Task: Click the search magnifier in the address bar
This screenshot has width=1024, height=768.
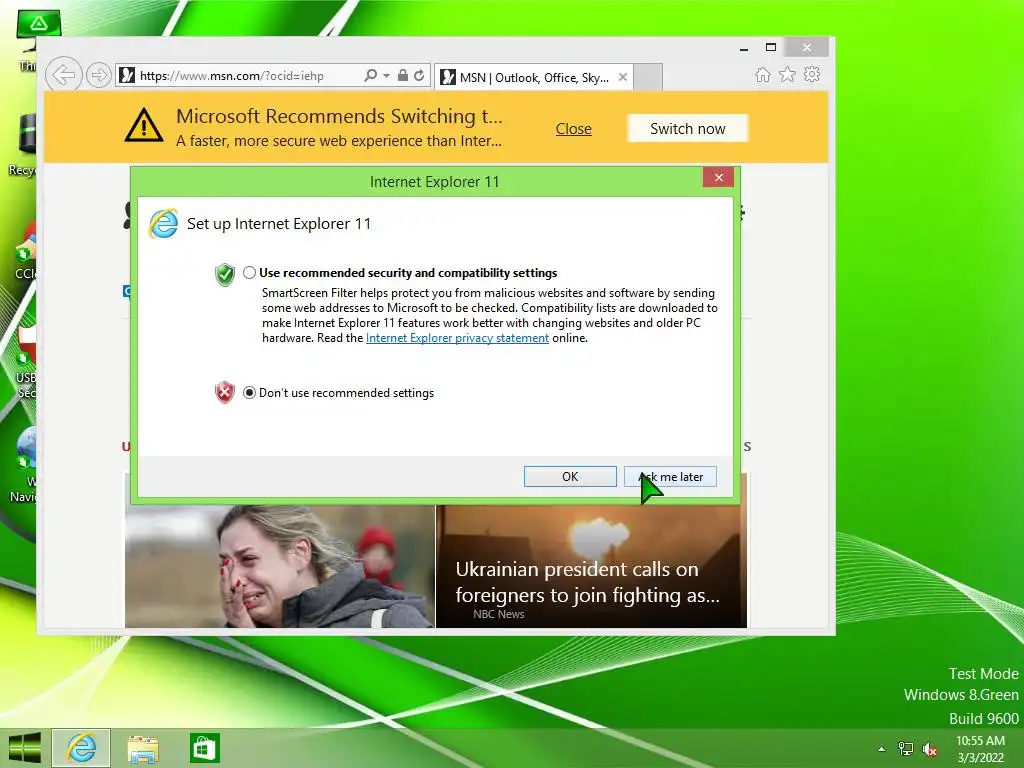Action: pyautogui.click(x=370, y=75)
